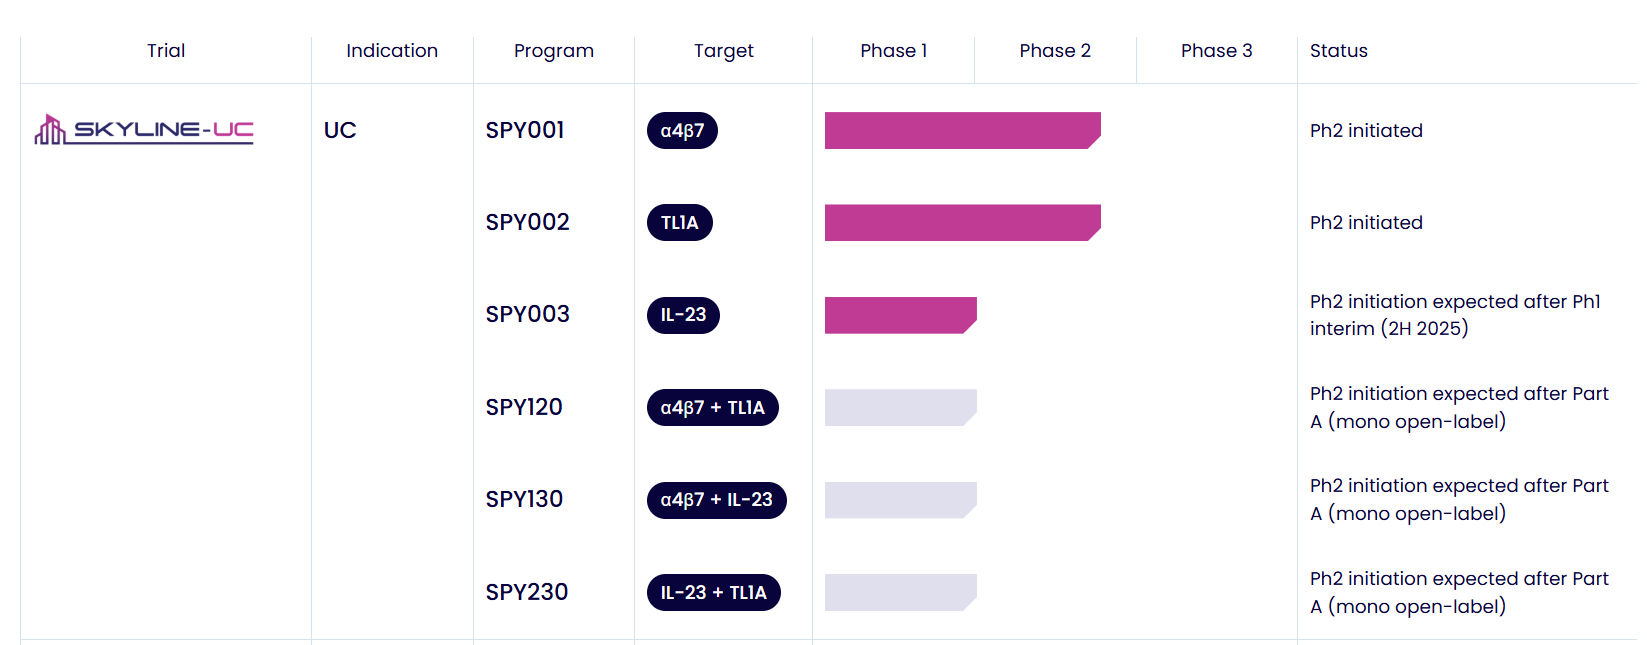Click the SPY002 pink progress bar
1647x645 pixels.
pyautogui.click(x=961, y=223)
